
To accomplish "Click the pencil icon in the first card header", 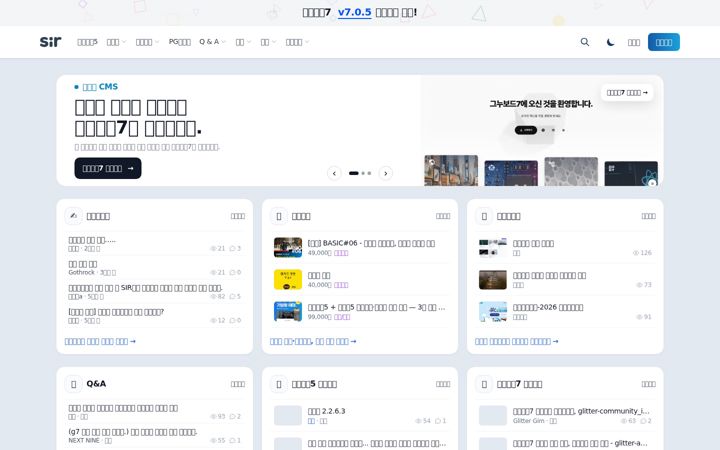I will [x=73, y=216].
